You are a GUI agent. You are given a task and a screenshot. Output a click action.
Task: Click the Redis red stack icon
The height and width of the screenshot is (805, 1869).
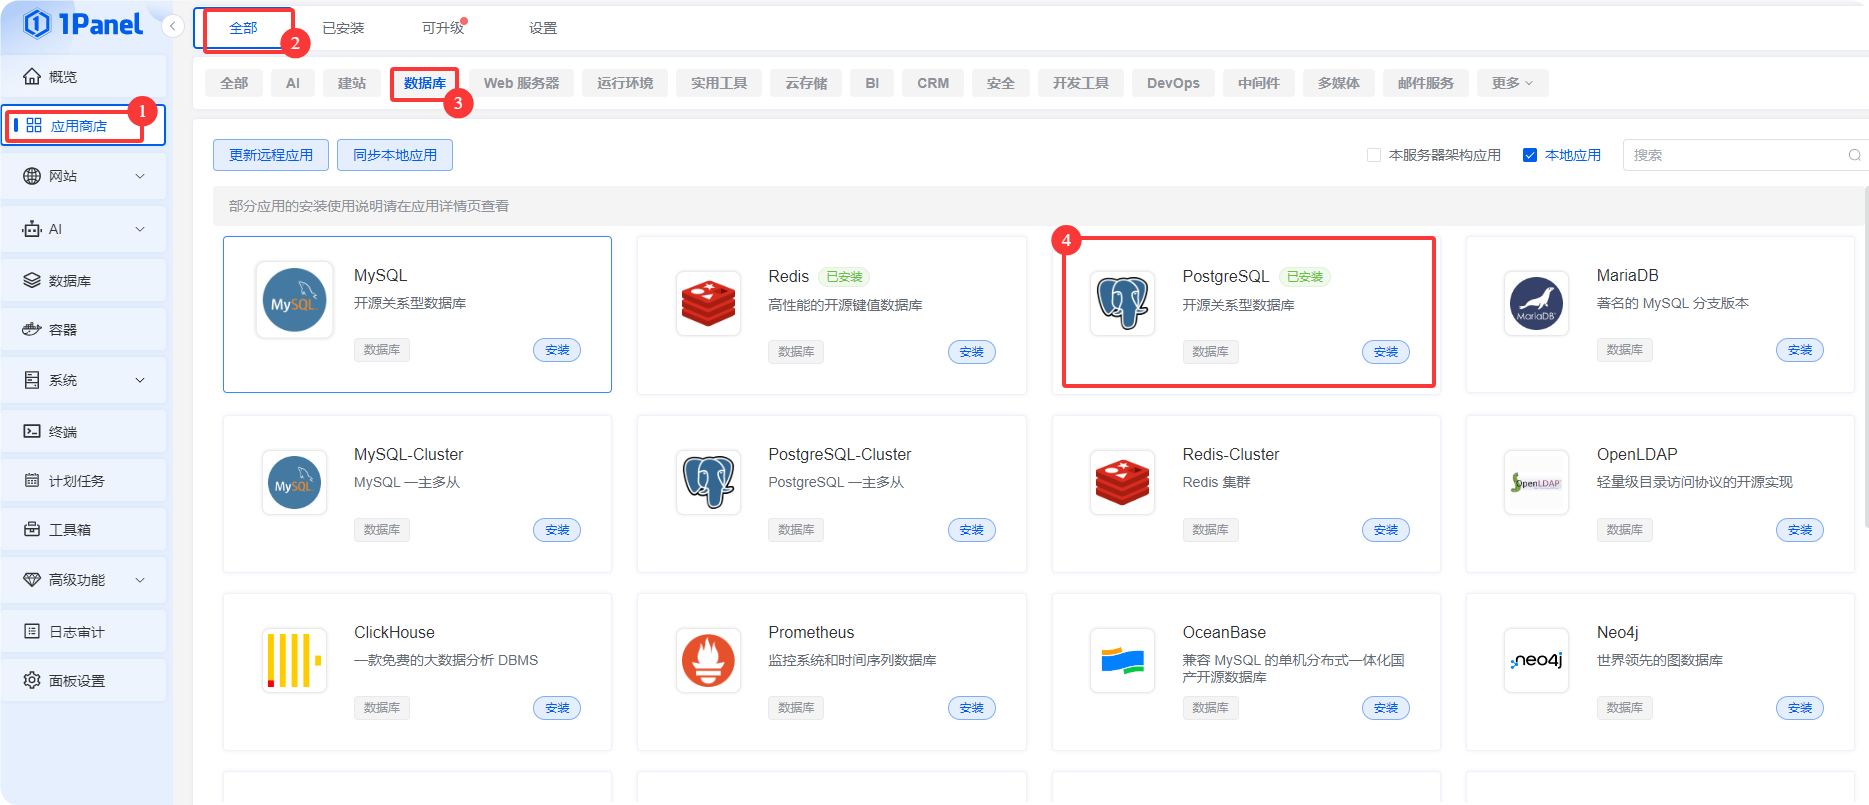[x=708, y=303]
